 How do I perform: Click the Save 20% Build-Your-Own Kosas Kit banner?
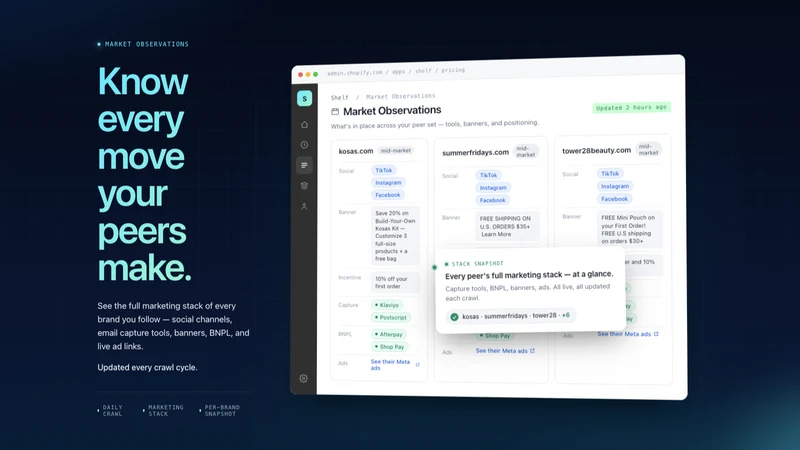tap(395, 236)
